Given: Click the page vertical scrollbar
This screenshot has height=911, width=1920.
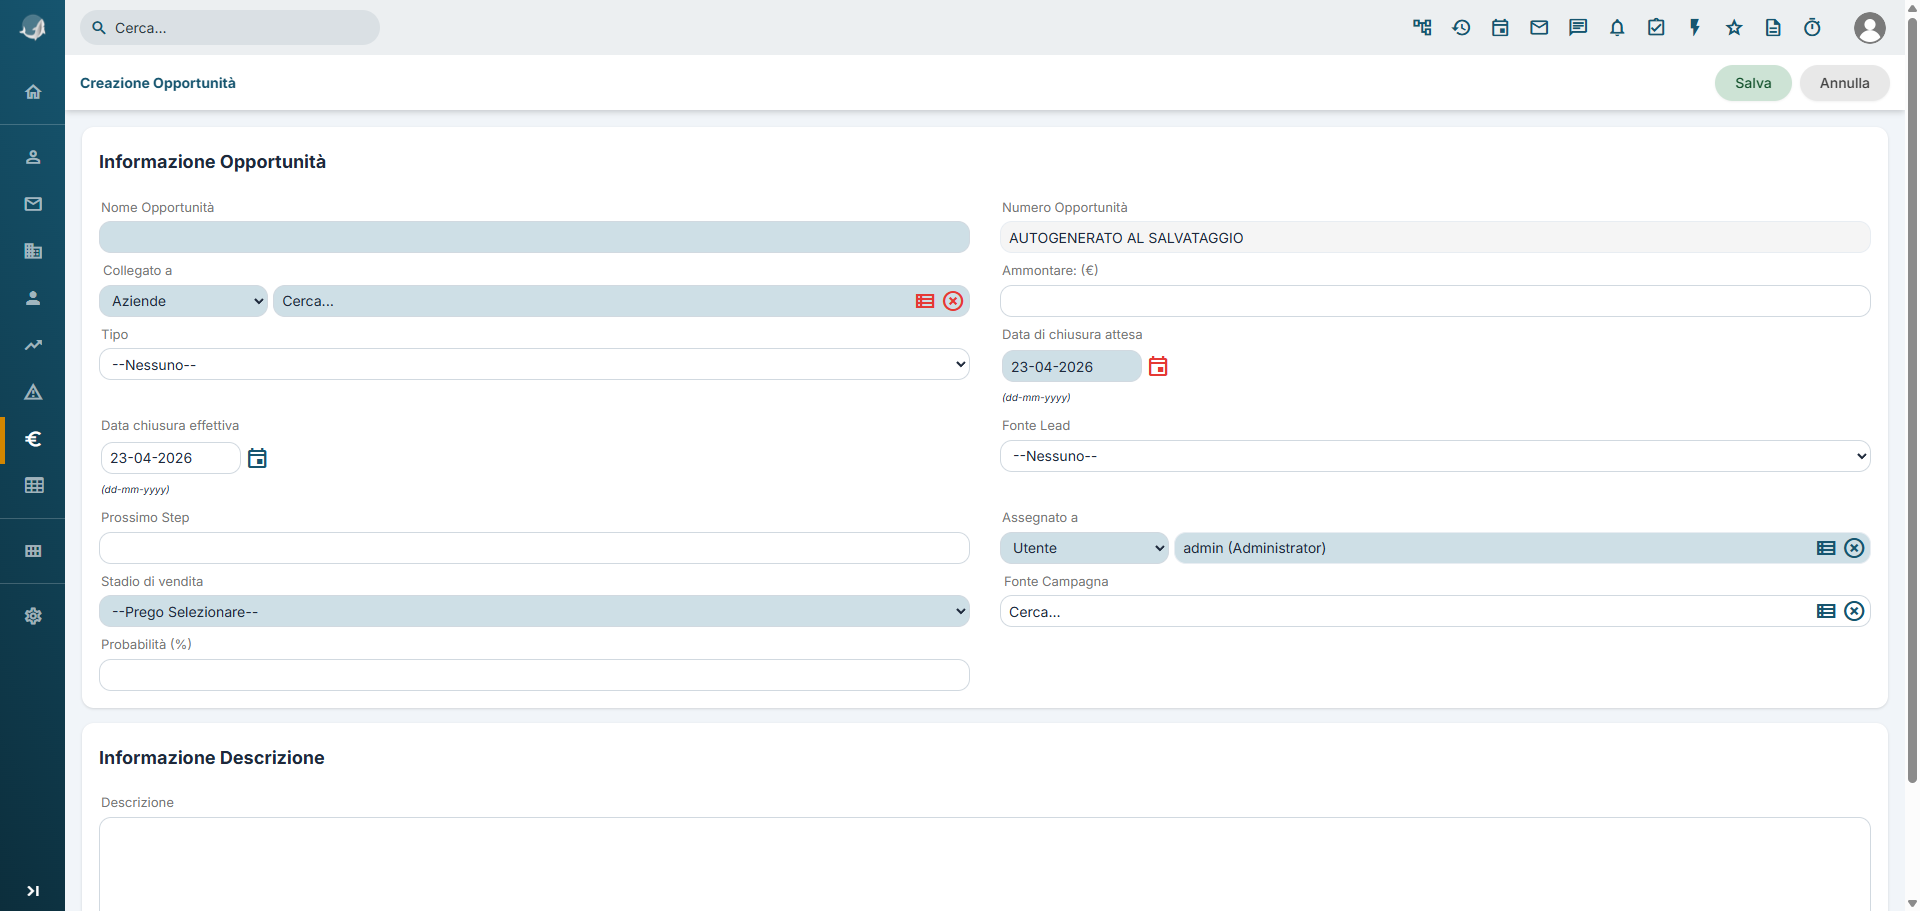Looking at the screenshot, I should pyautogui.click(x=1912, y=400).
